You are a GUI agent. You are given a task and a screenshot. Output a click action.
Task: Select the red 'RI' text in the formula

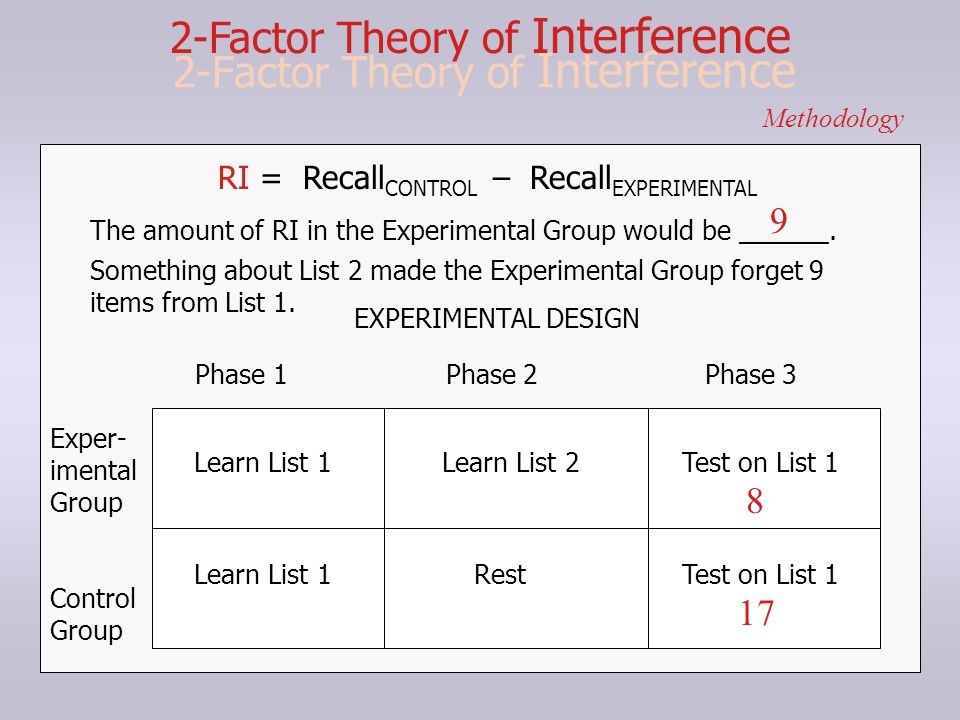233,179
